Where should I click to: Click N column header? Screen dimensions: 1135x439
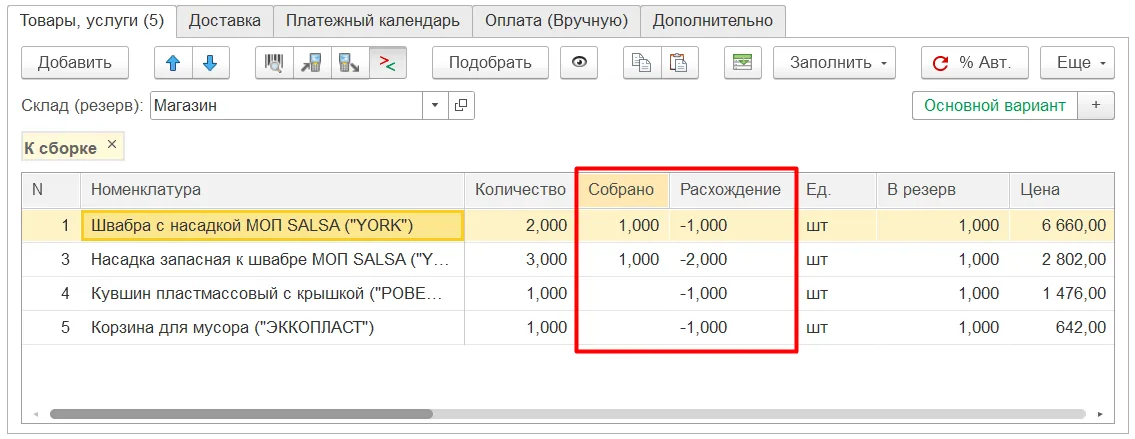click(51, 190)
